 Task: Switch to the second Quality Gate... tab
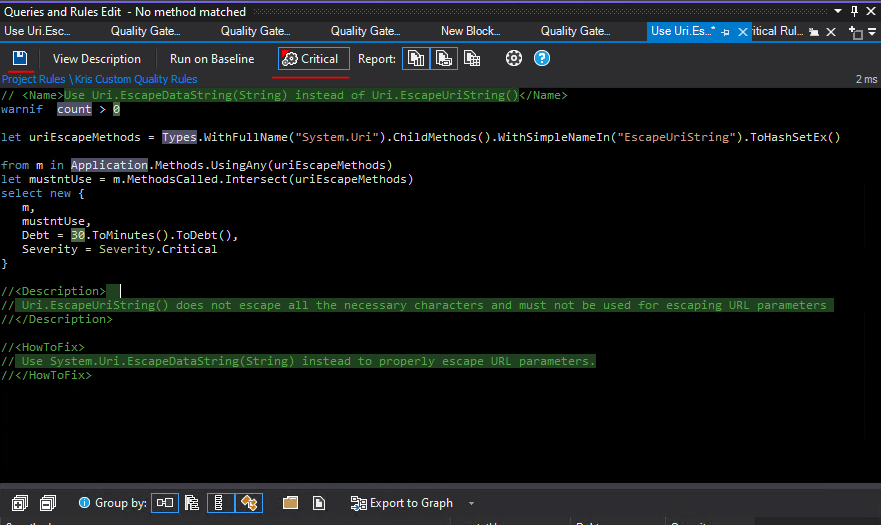click(x=255, y=31)
